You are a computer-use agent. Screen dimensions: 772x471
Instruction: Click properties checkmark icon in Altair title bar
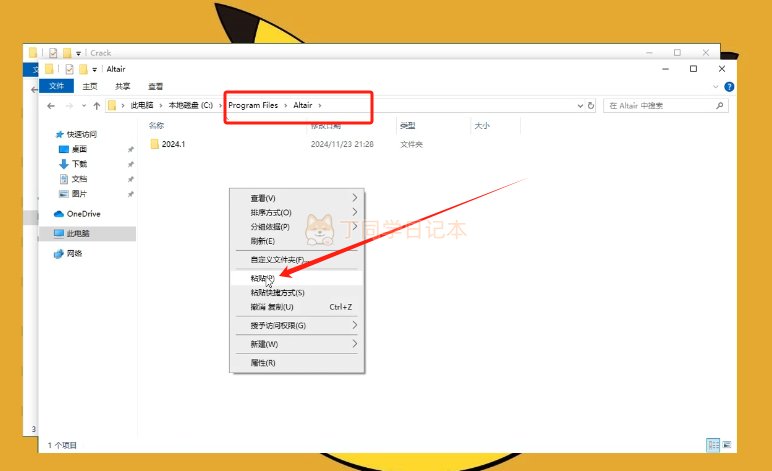[69, 69]
